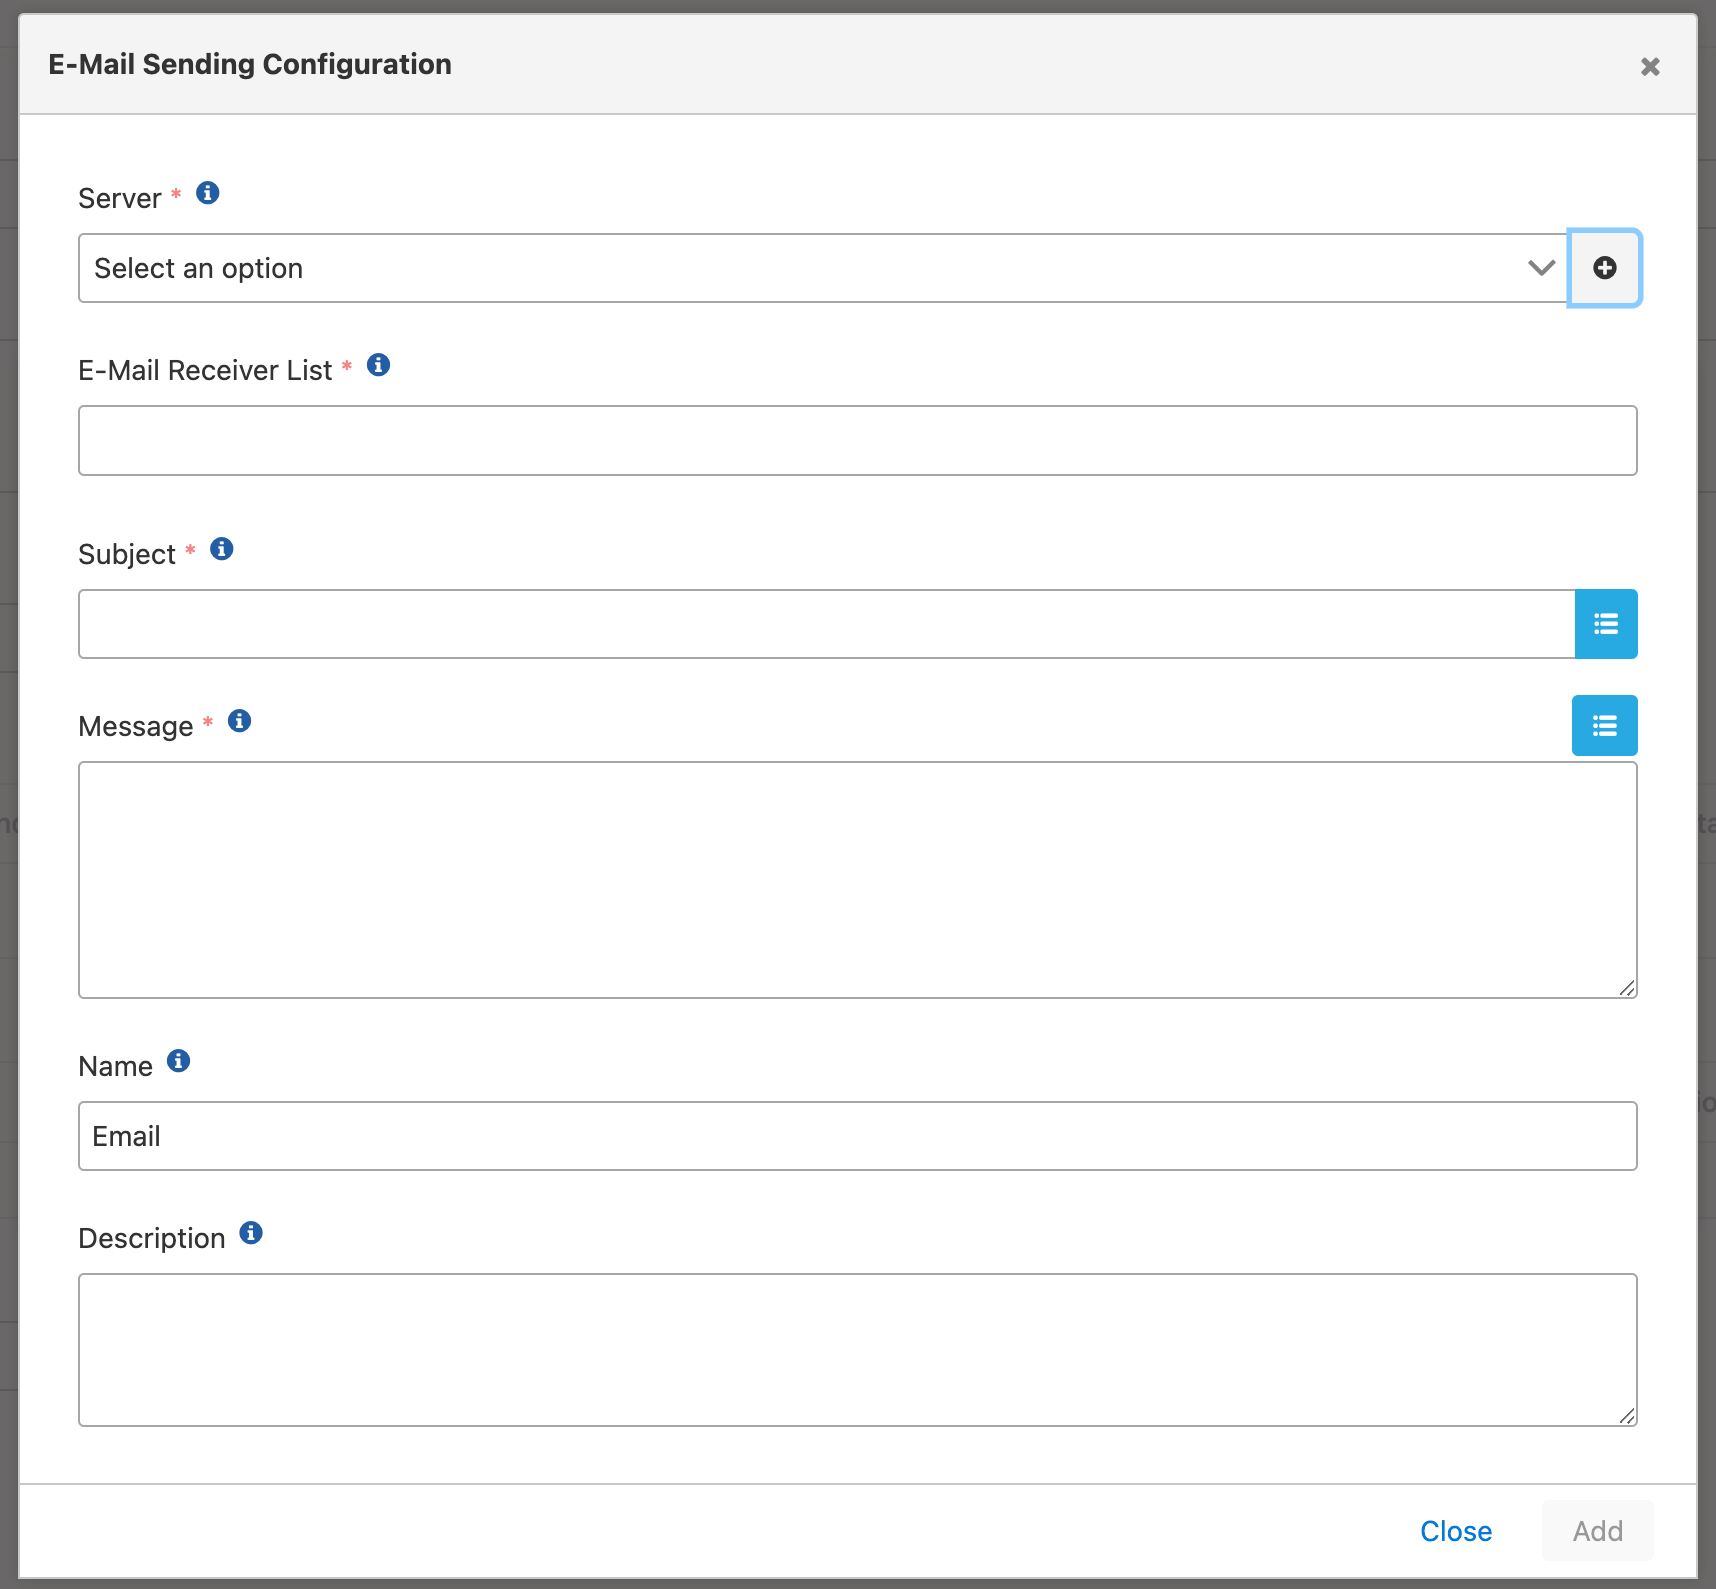Click the Subject info icon
Image resolution: width=1716 pixels, height=1589 pixels.
pyautogui.click(x=221, y=548)
